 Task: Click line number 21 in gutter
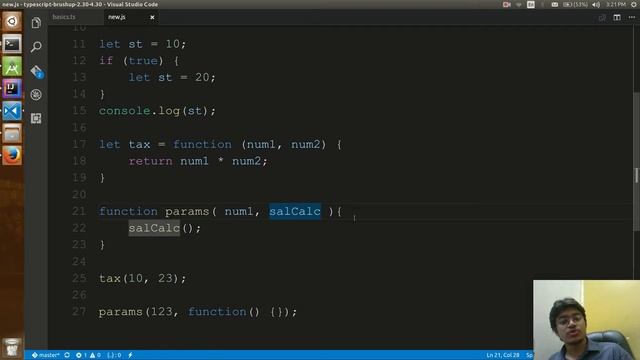(x=79, y=211)
